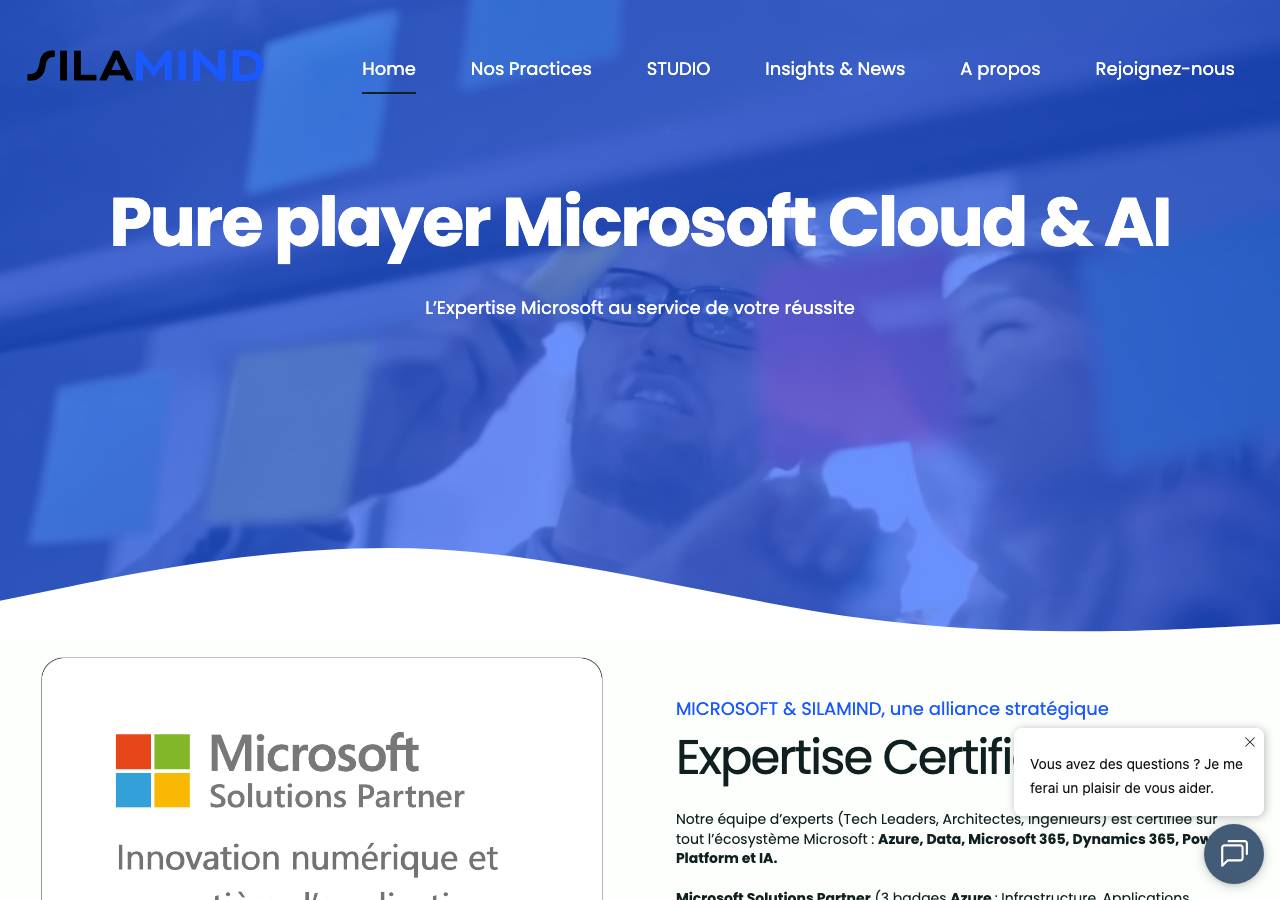Viewport: 1280px width, 900px height.
Task: Open Insights & News menu
Action: click(x=835, y=69)
